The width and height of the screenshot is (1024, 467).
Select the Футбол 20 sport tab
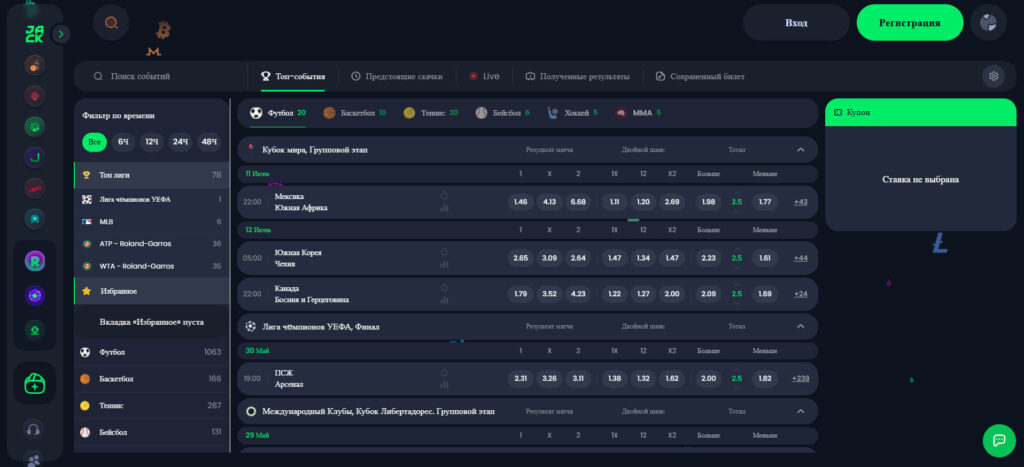click(278, 113)
